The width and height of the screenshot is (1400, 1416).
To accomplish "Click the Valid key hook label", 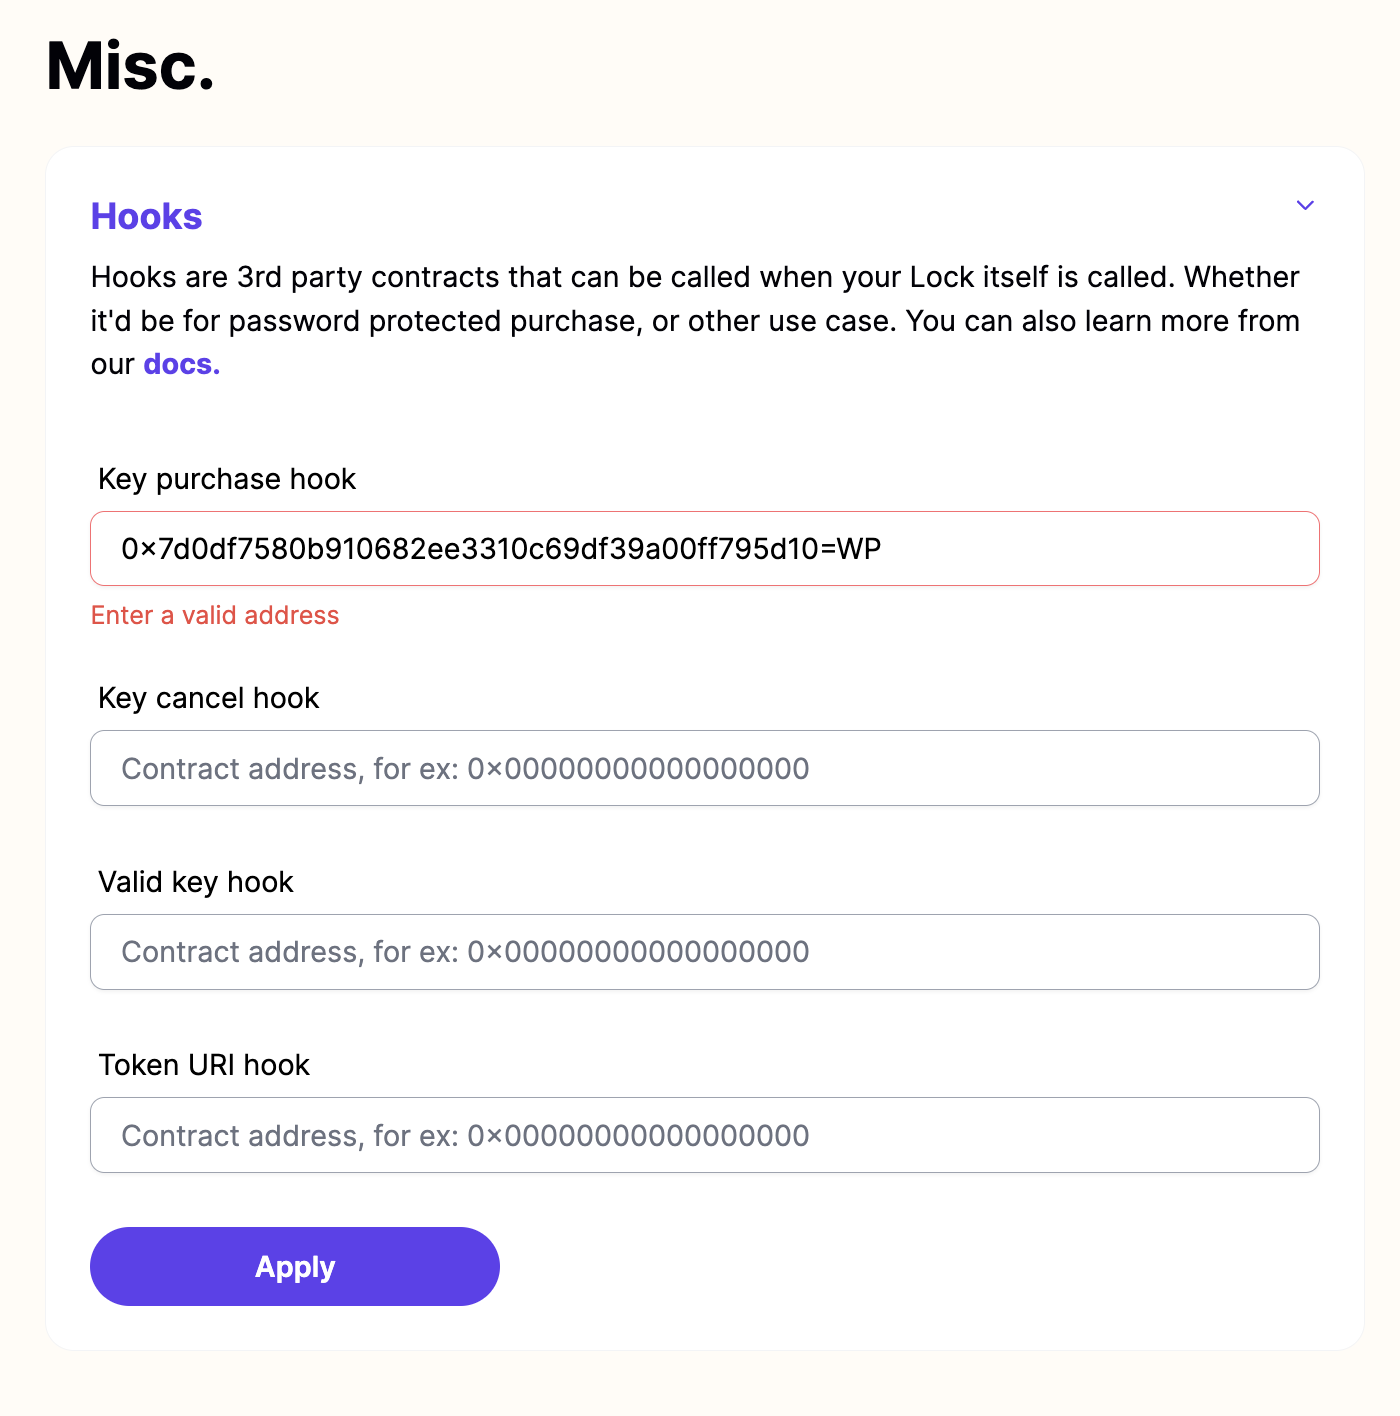I will pyautogui.click(x=195, y=882).
